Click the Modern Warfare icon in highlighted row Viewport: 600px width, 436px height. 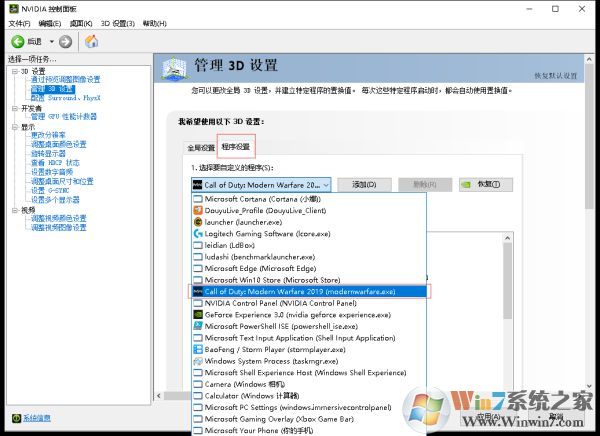tap(198, 291)
